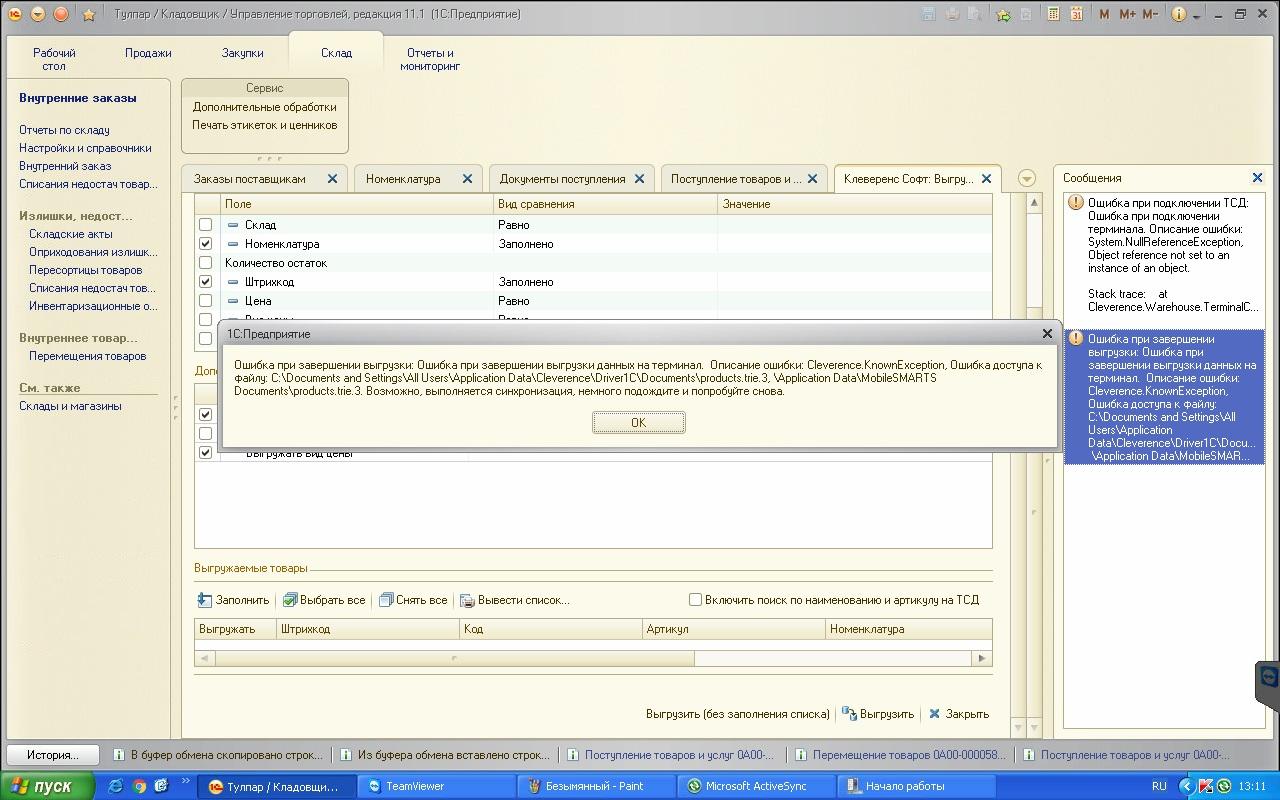Open the Рабочий стол section
This screenshot has height=800, width=1280.
[x=54, y=59]
